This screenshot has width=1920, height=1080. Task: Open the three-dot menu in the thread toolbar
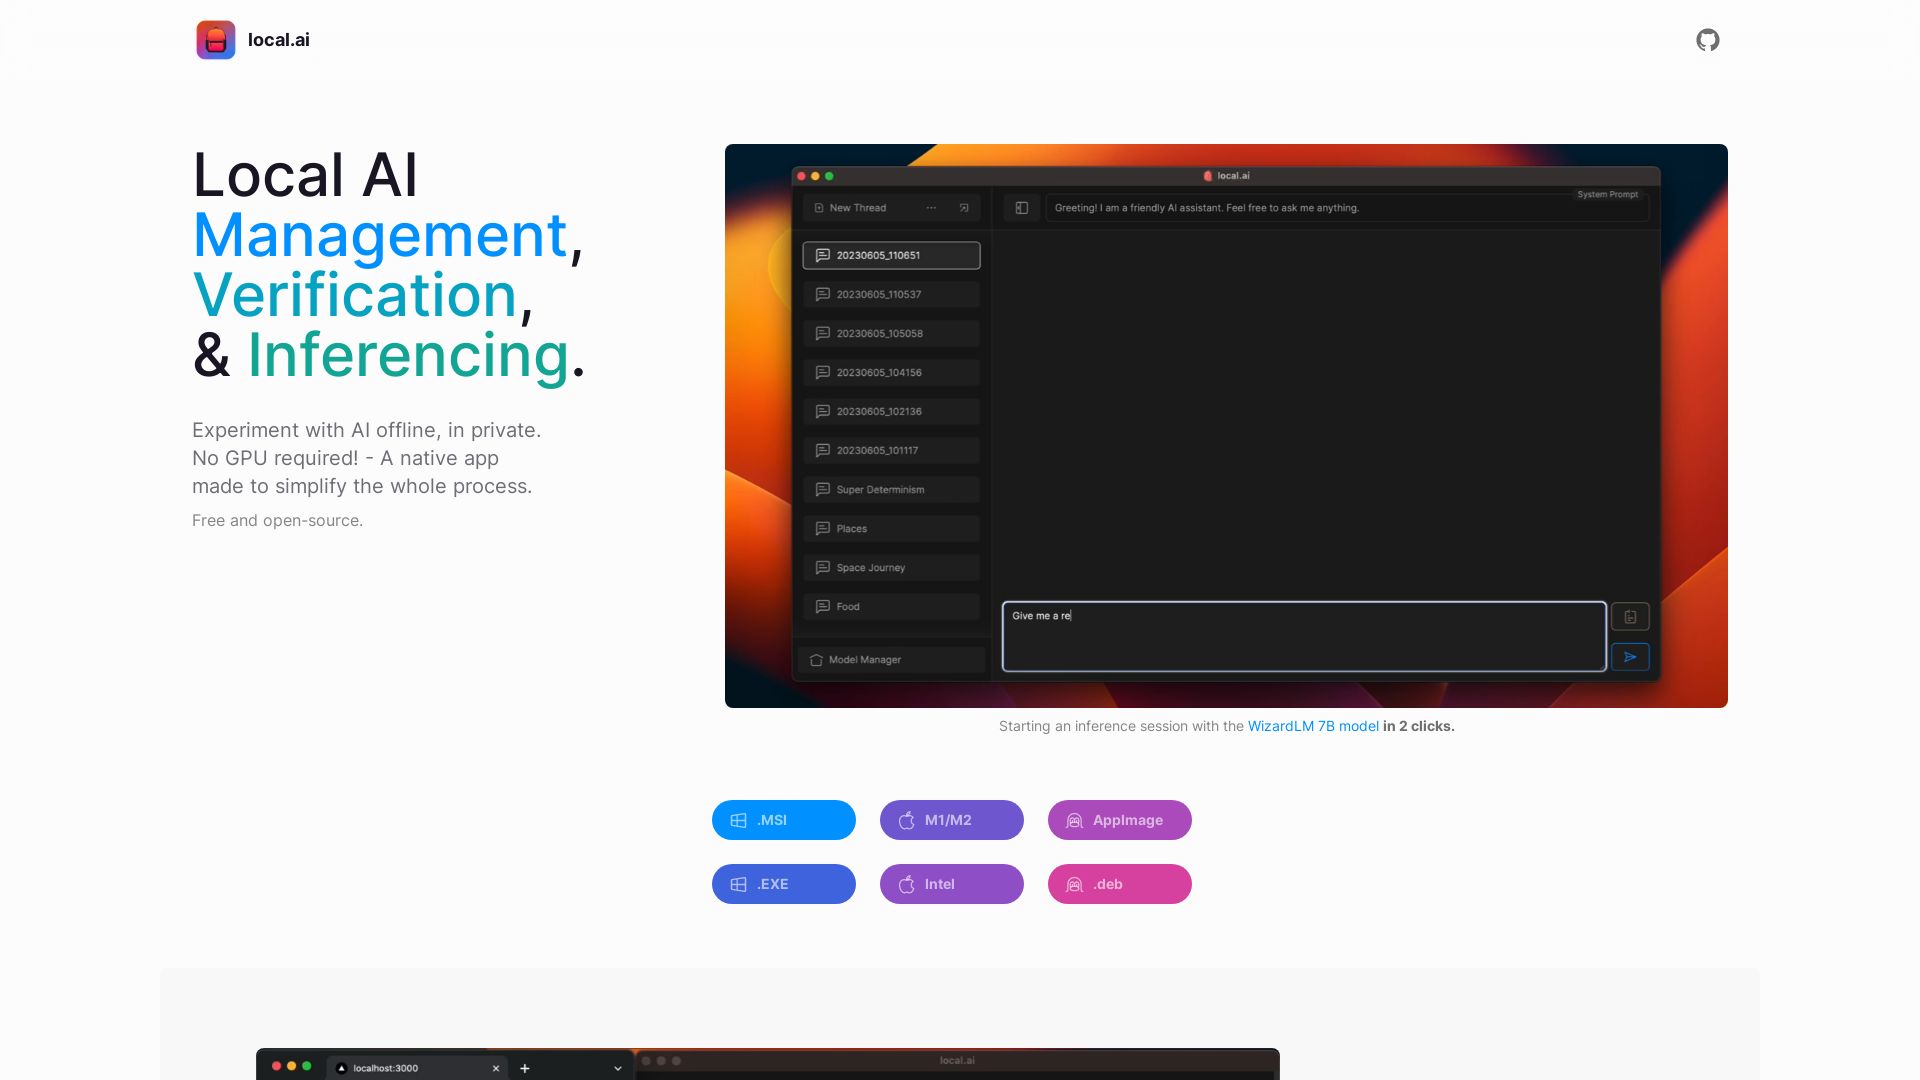(x=931, y=207)
